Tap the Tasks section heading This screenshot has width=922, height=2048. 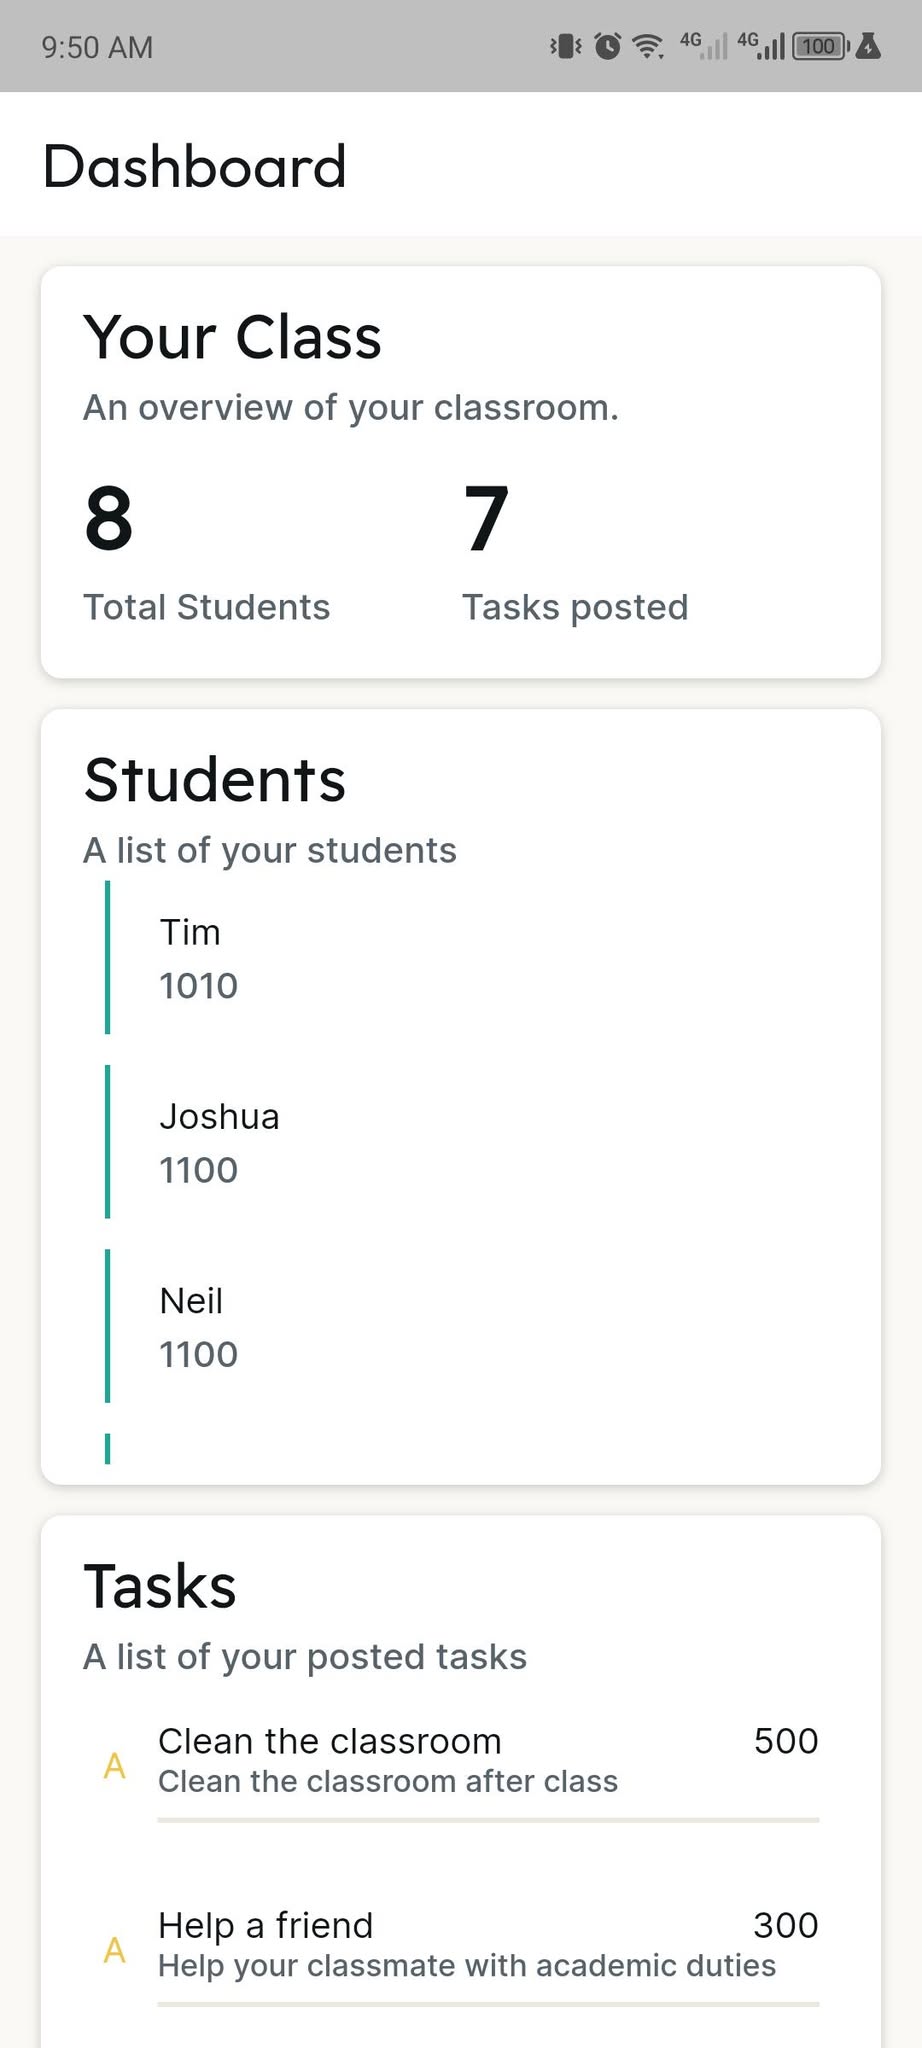pyautogui.click(x=160, y=1586)
